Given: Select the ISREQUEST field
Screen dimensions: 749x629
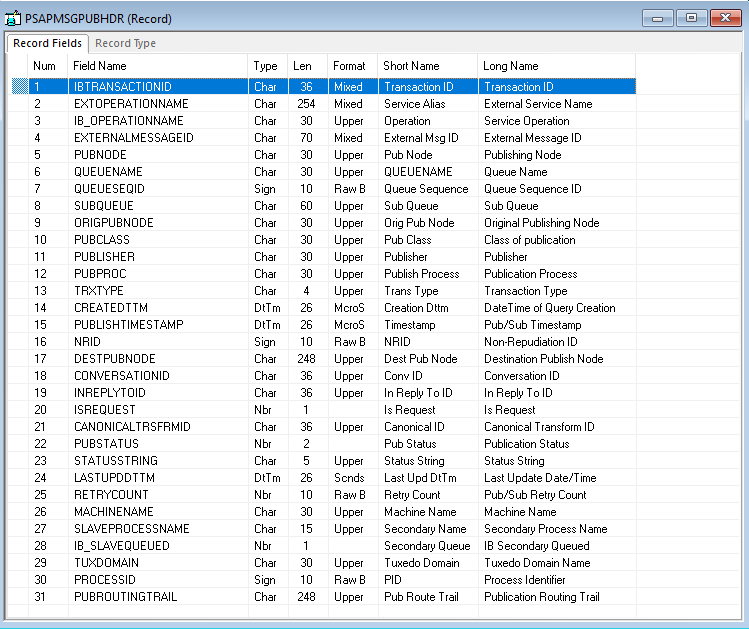Looking at the screenshot, I should coord(104,410).
